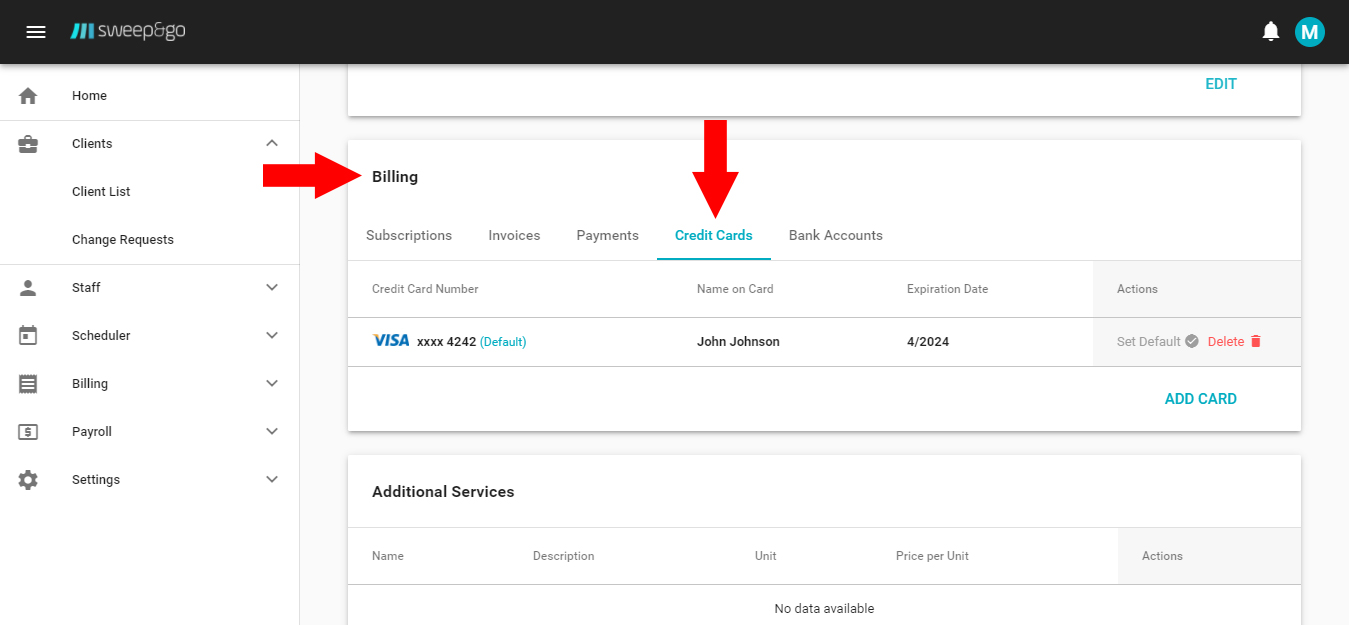
Task: Click the Visa card logo
Action: (x=391, y=341)
